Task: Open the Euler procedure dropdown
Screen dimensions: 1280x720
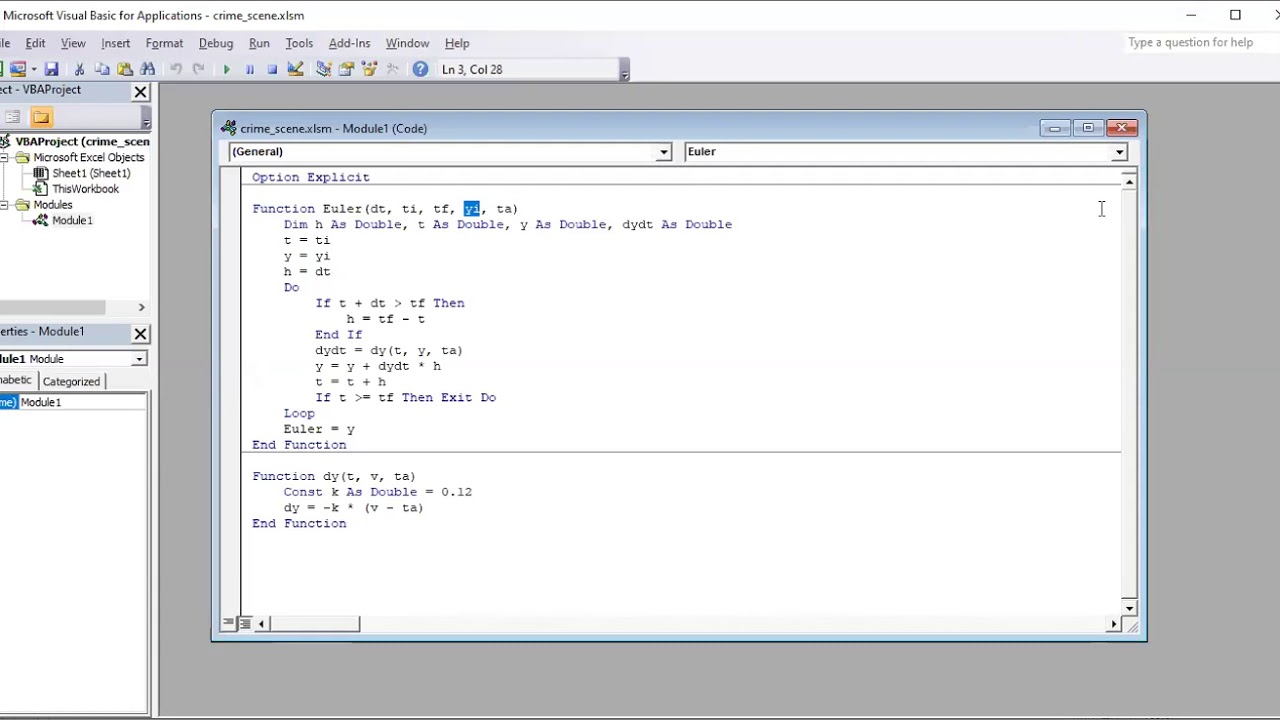Action: (1119, 152)
